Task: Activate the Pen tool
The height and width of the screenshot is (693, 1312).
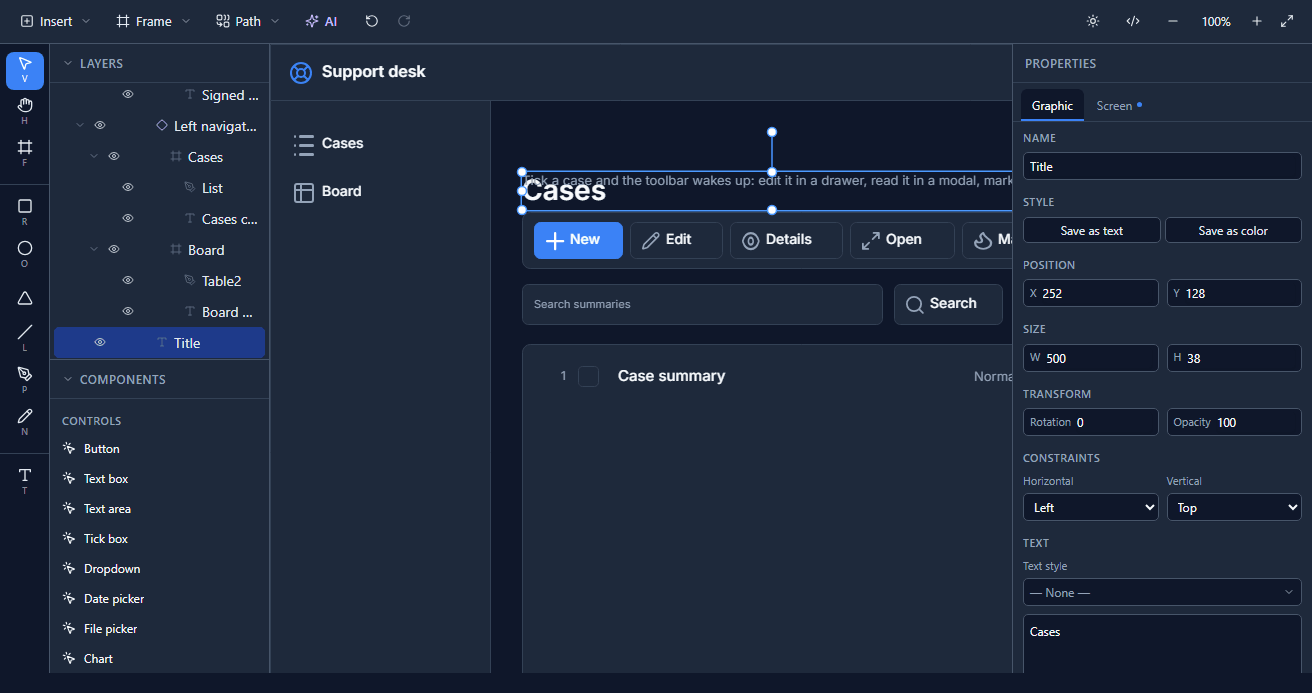Action: pyautogui.click(x=25, y=379)
